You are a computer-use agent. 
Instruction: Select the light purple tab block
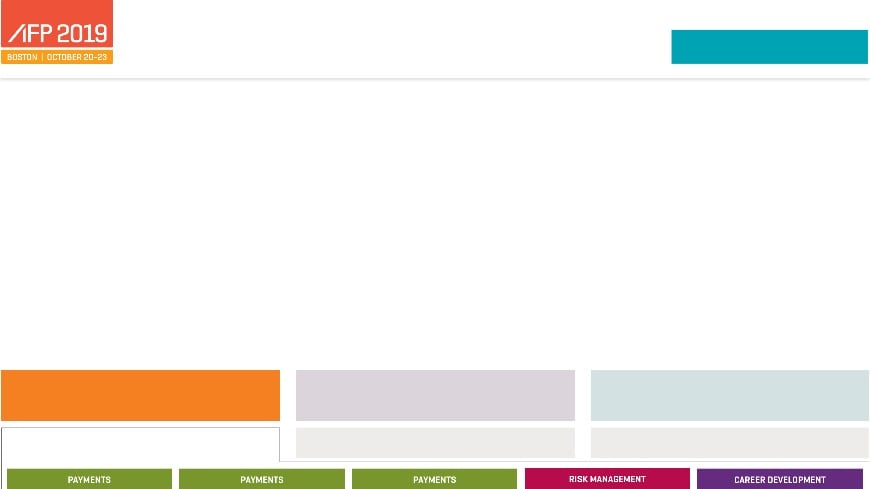point(435,395)
